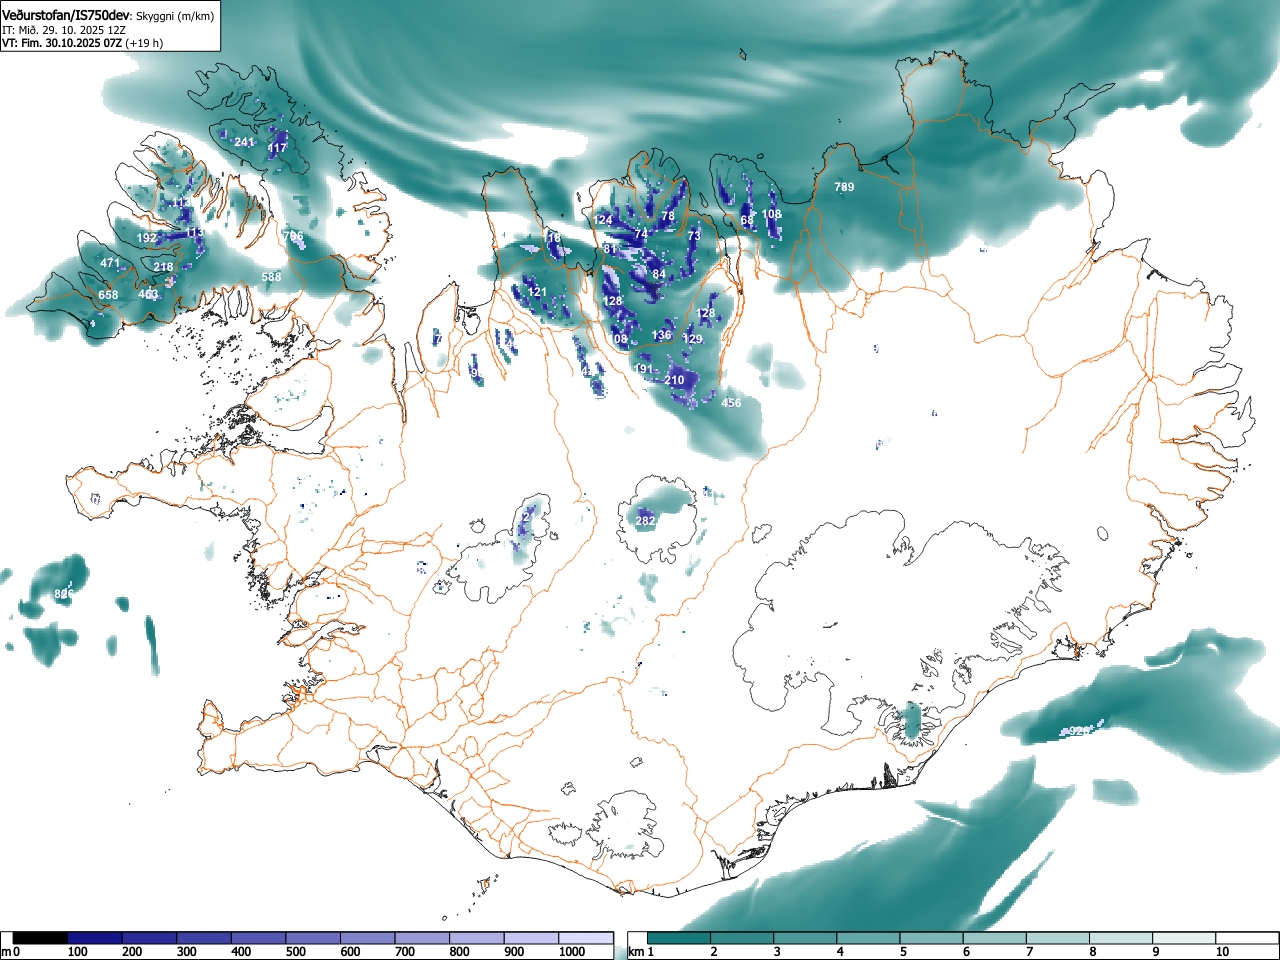Viewport: 1280px width, 960px height.
Task: Click the '100' label on the meters legend
Action: 78,952
